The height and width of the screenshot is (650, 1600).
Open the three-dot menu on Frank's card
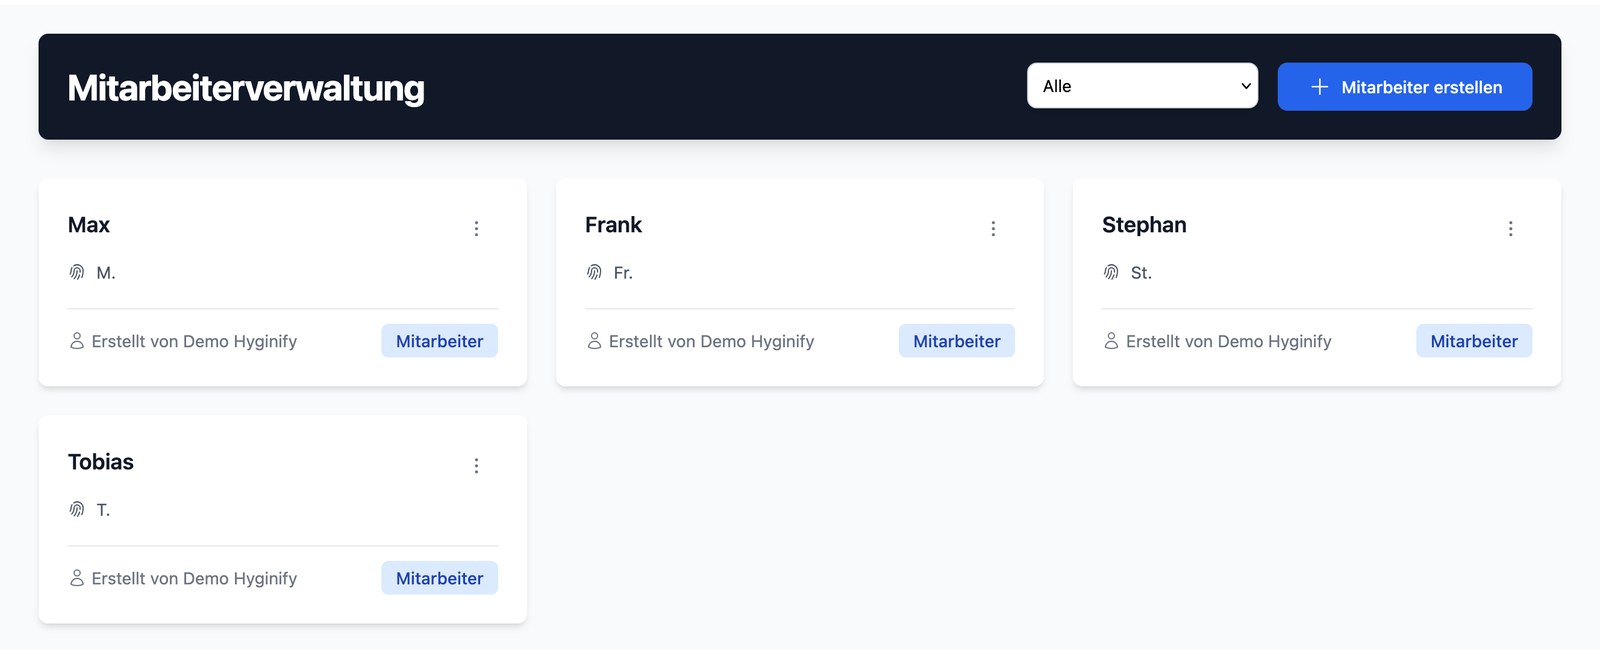pos(993,229)
